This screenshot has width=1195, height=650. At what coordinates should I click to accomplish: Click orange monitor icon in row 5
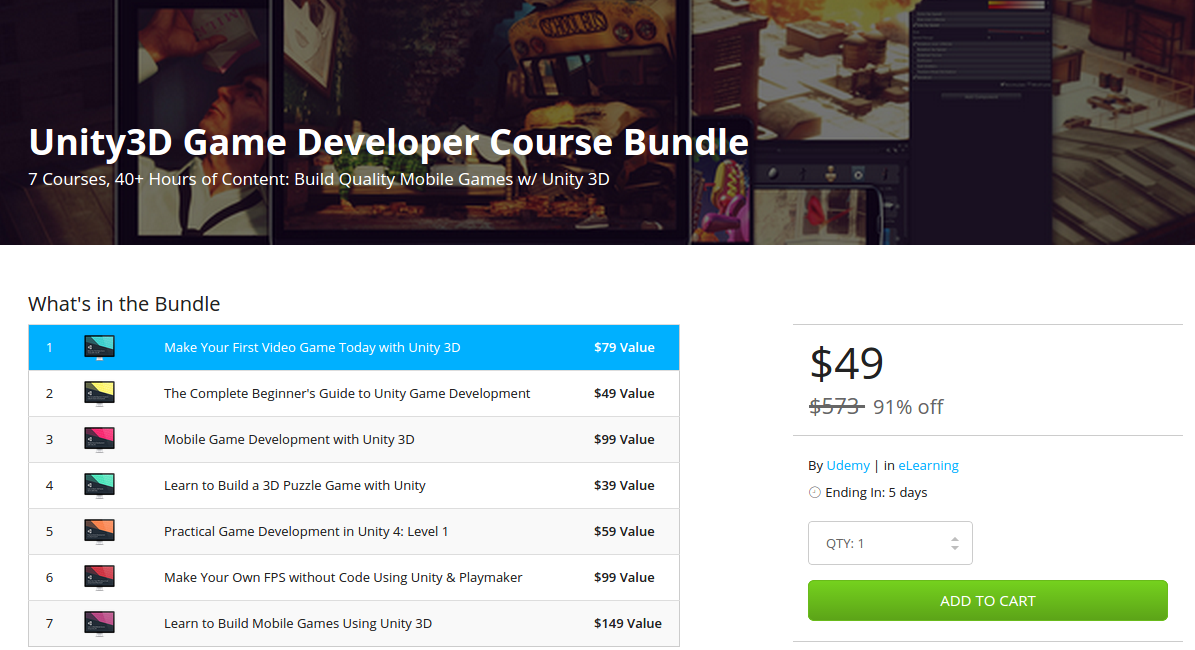coord(99,532)
